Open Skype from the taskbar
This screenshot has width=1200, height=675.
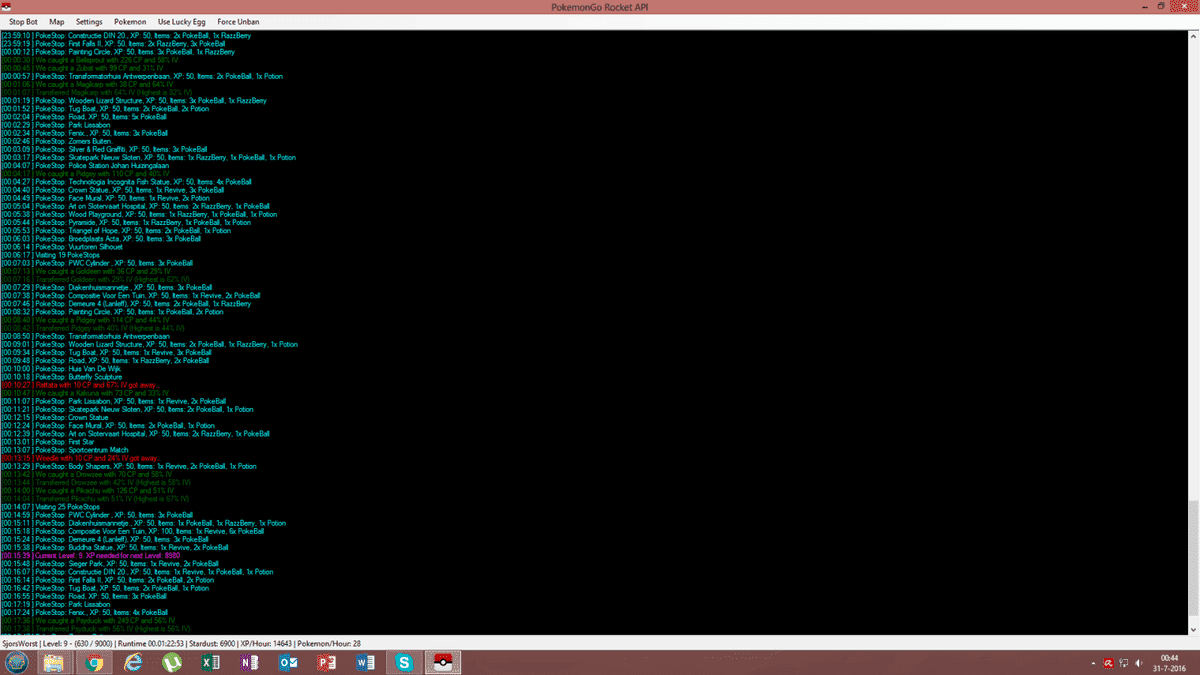click(x=404, y=662)
